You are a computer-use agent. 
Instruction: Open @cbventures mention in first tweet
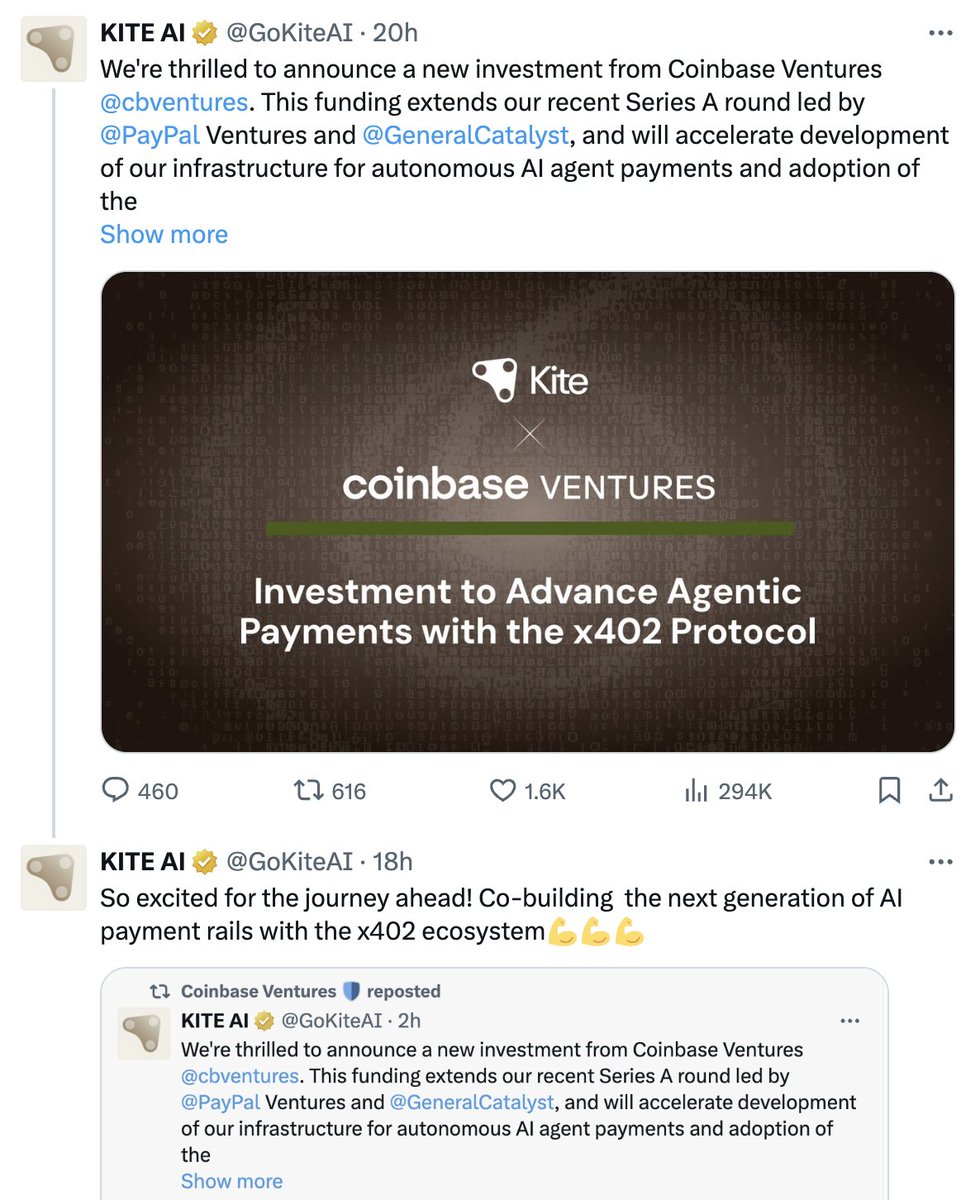173,102
